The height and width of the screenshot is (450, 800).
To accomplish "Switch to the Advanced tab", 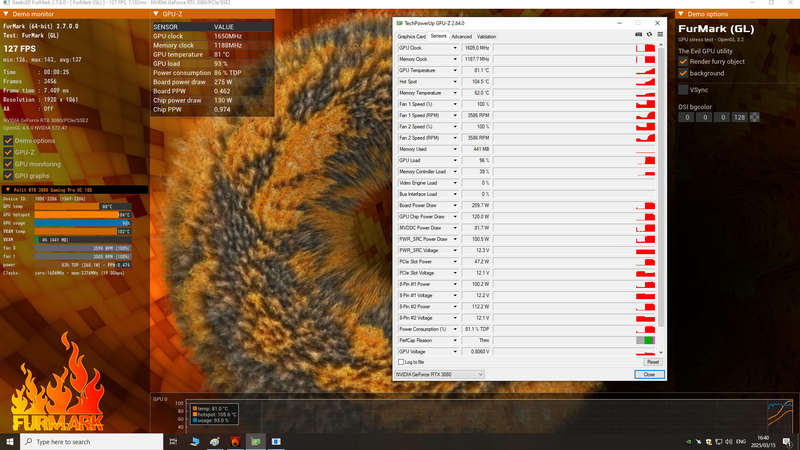I will (x=461, y=37).
